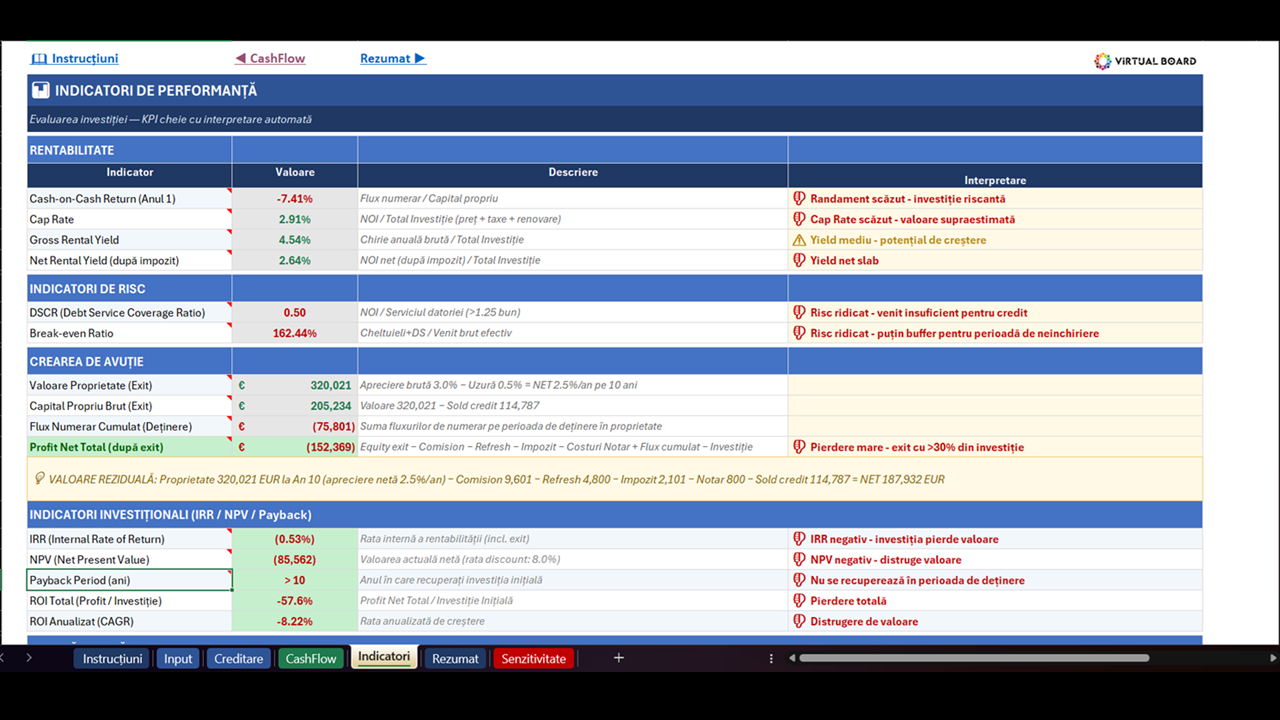Select the Valoare column header cell
The width and height of the screenshot is (1280, 720).
pos(295,175)
